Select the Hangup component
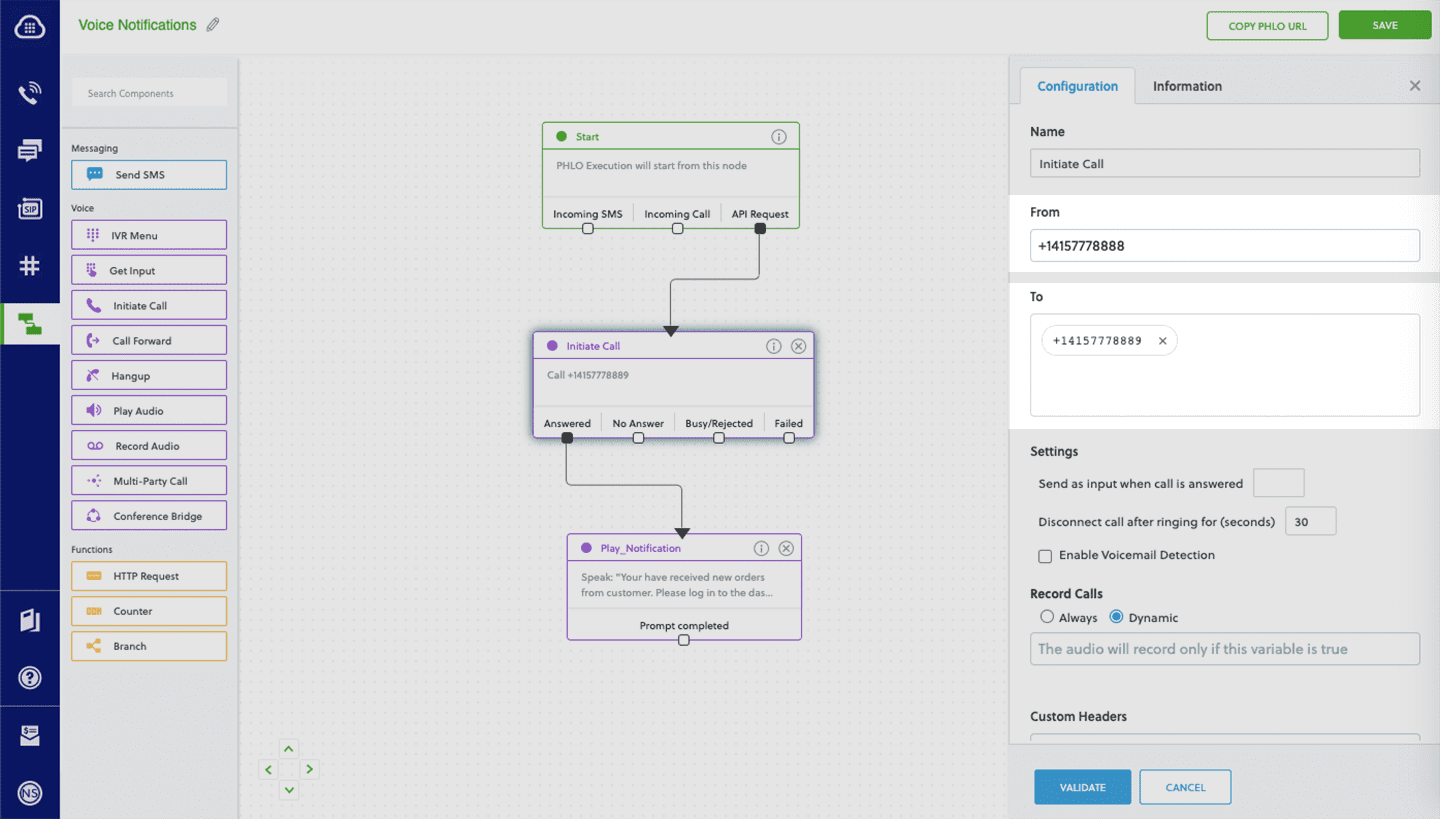Screen dimensions: 1440x819 pyautogui.click(x=149, y=375)
